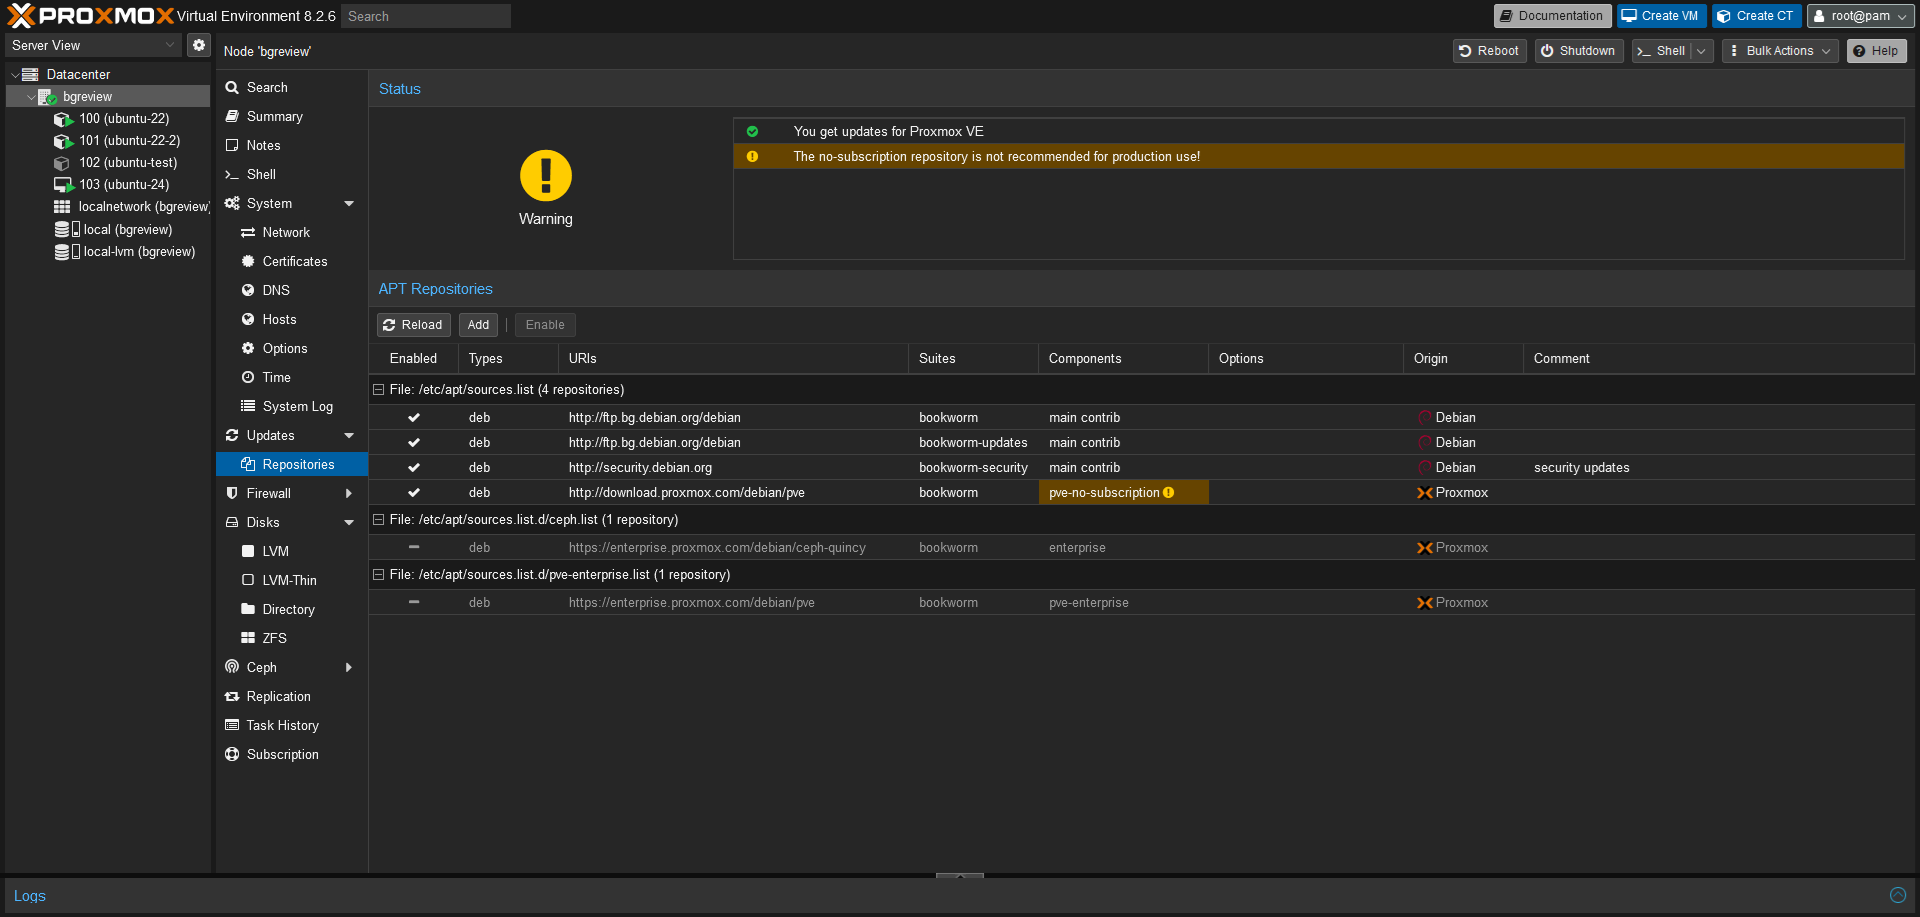Click the Reboot button
The height and width of the screenshot is (917, 1920).
coord(1489,51)
